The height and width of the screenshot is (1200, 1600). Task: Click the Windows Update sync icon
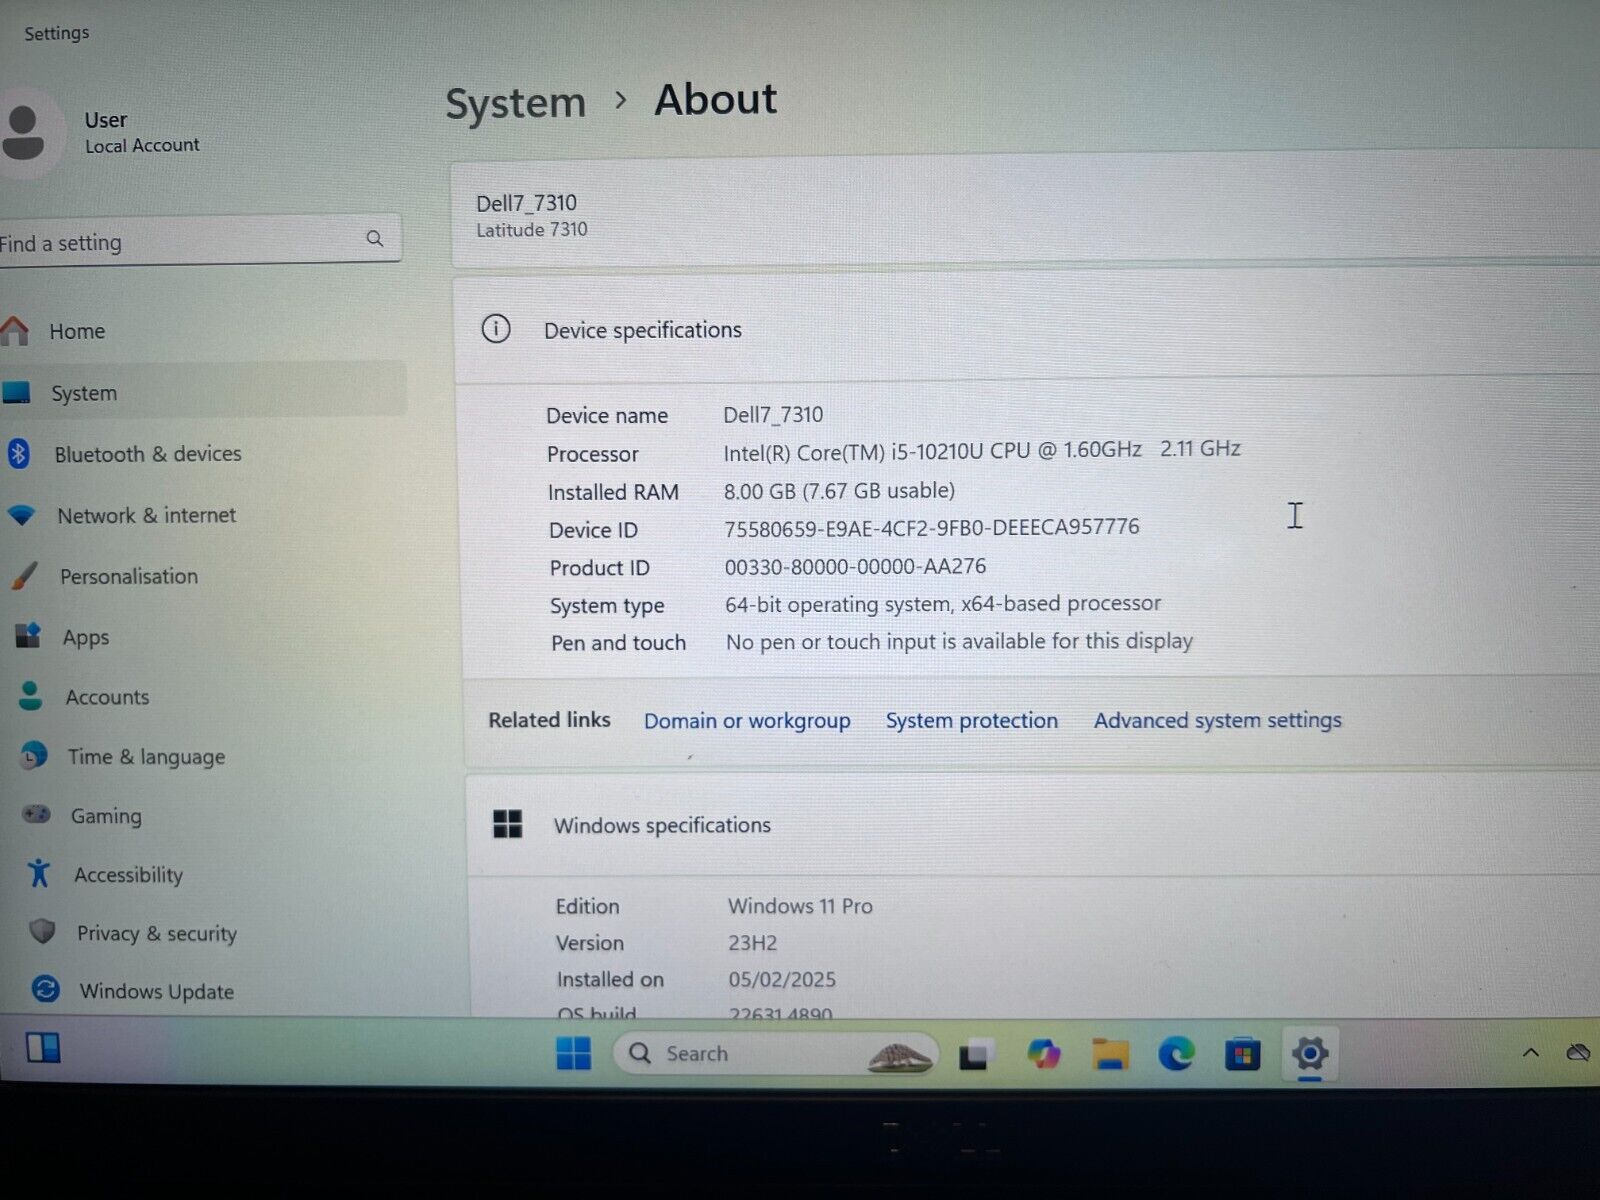(x=46, y=989)
